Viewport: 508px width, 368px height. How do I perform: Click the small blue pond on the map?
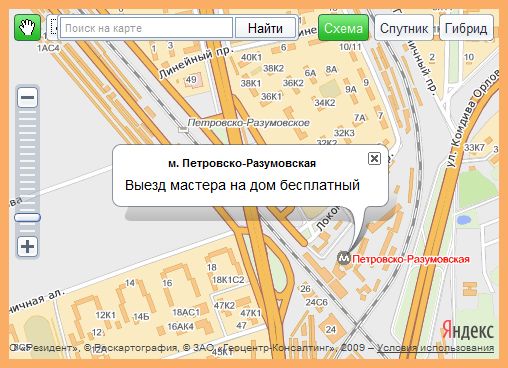pyautogui.click(x=463, y=220)
